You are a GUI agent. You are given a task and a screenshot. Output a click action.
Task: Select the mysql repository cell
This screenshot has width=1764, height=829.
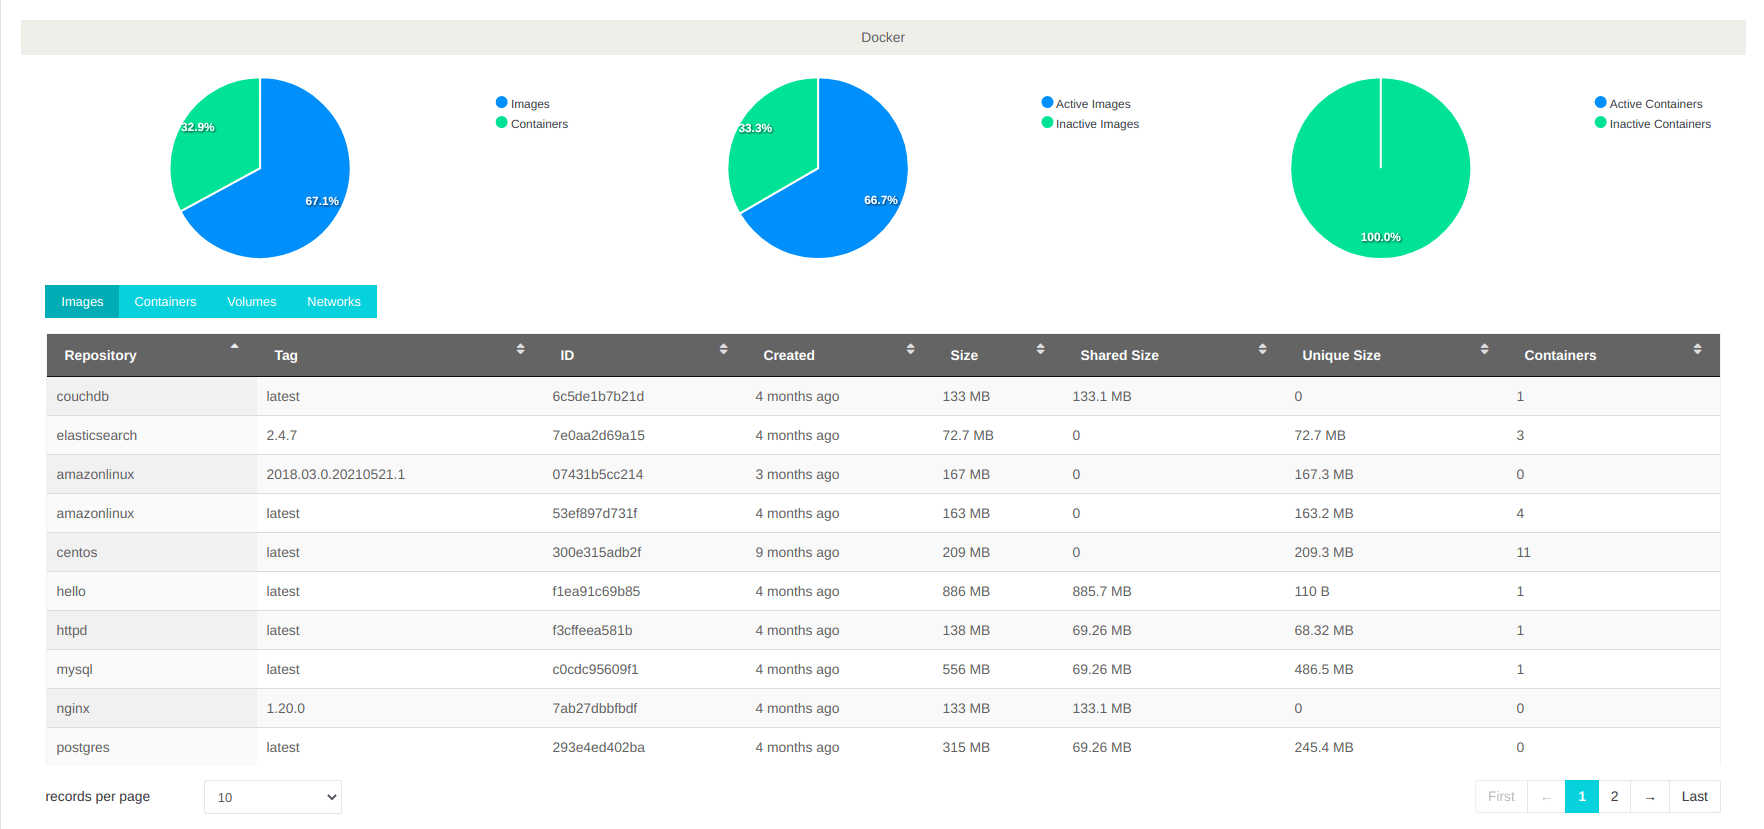point(151,669)
